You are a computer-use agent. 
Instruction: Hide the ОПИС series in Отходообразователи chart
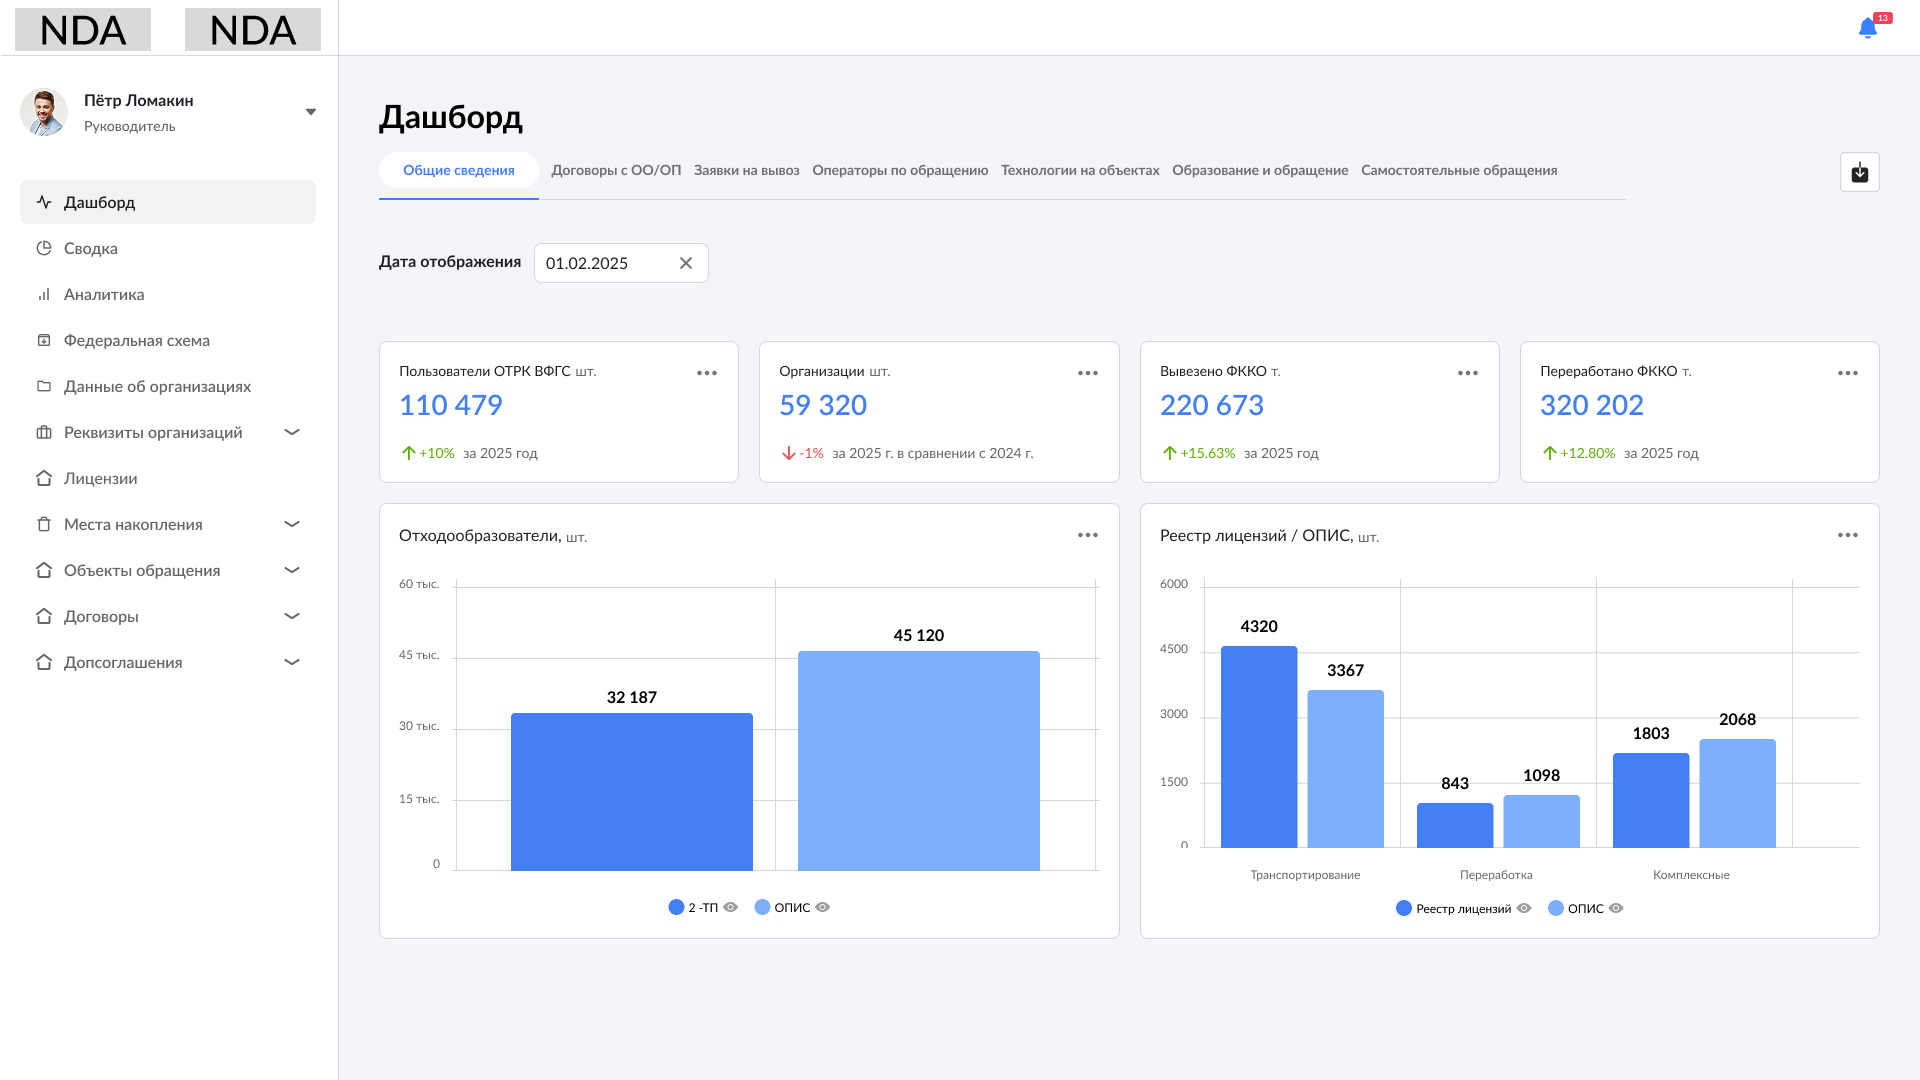pos(823,907)
